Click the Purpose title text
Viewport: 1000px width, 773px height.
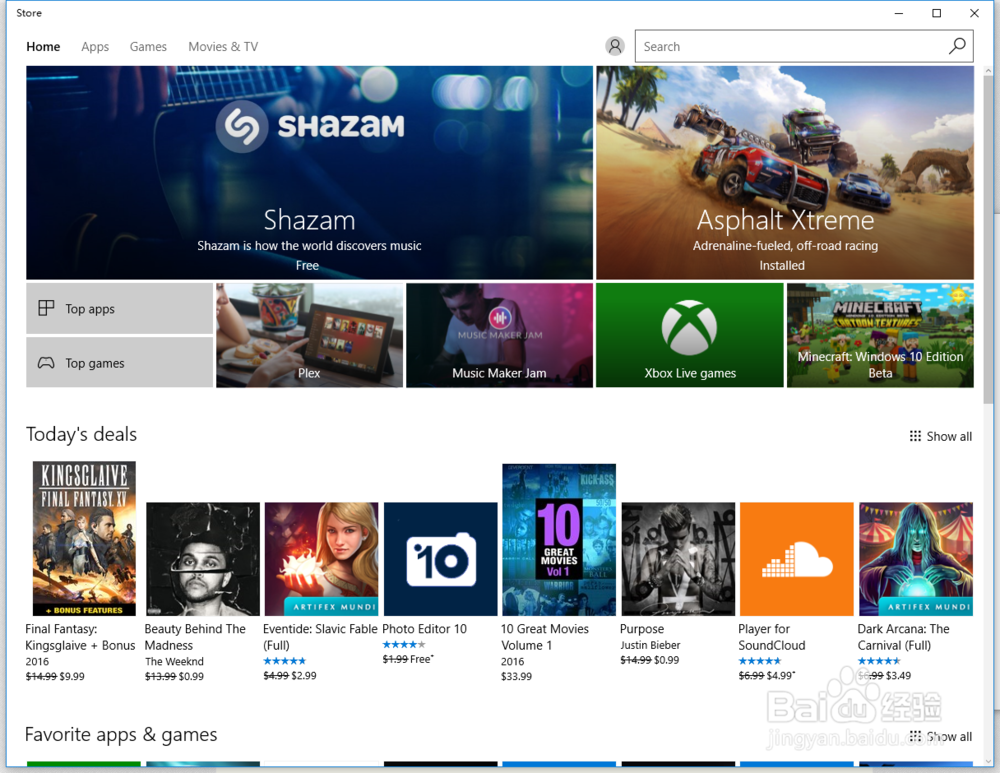pos(642,629)
